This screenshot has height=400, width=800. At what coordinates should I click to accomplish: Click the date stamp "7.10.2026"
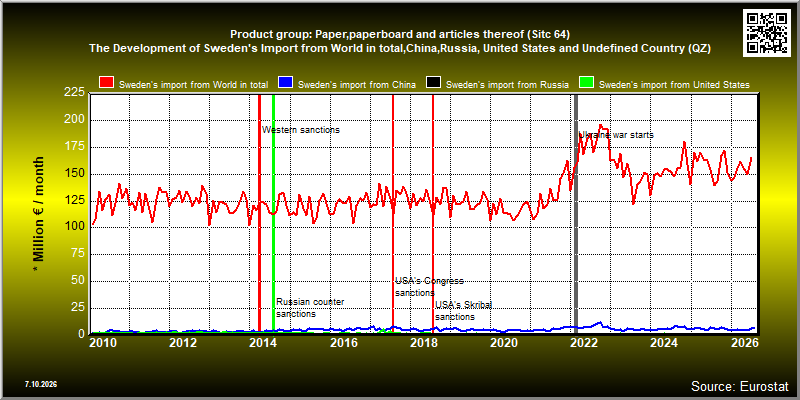pyautogui.click(x=41, y=384)
